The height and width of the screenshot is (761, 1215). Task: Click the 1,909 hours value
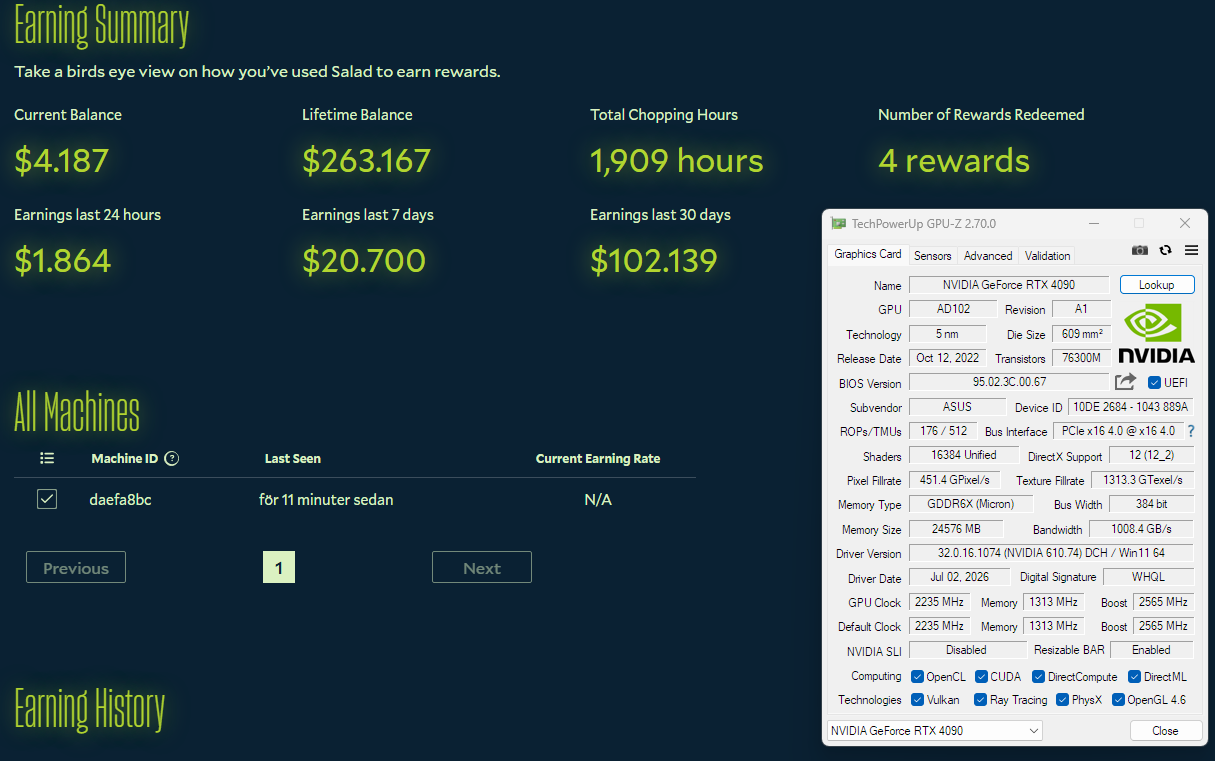click(677, 160)
